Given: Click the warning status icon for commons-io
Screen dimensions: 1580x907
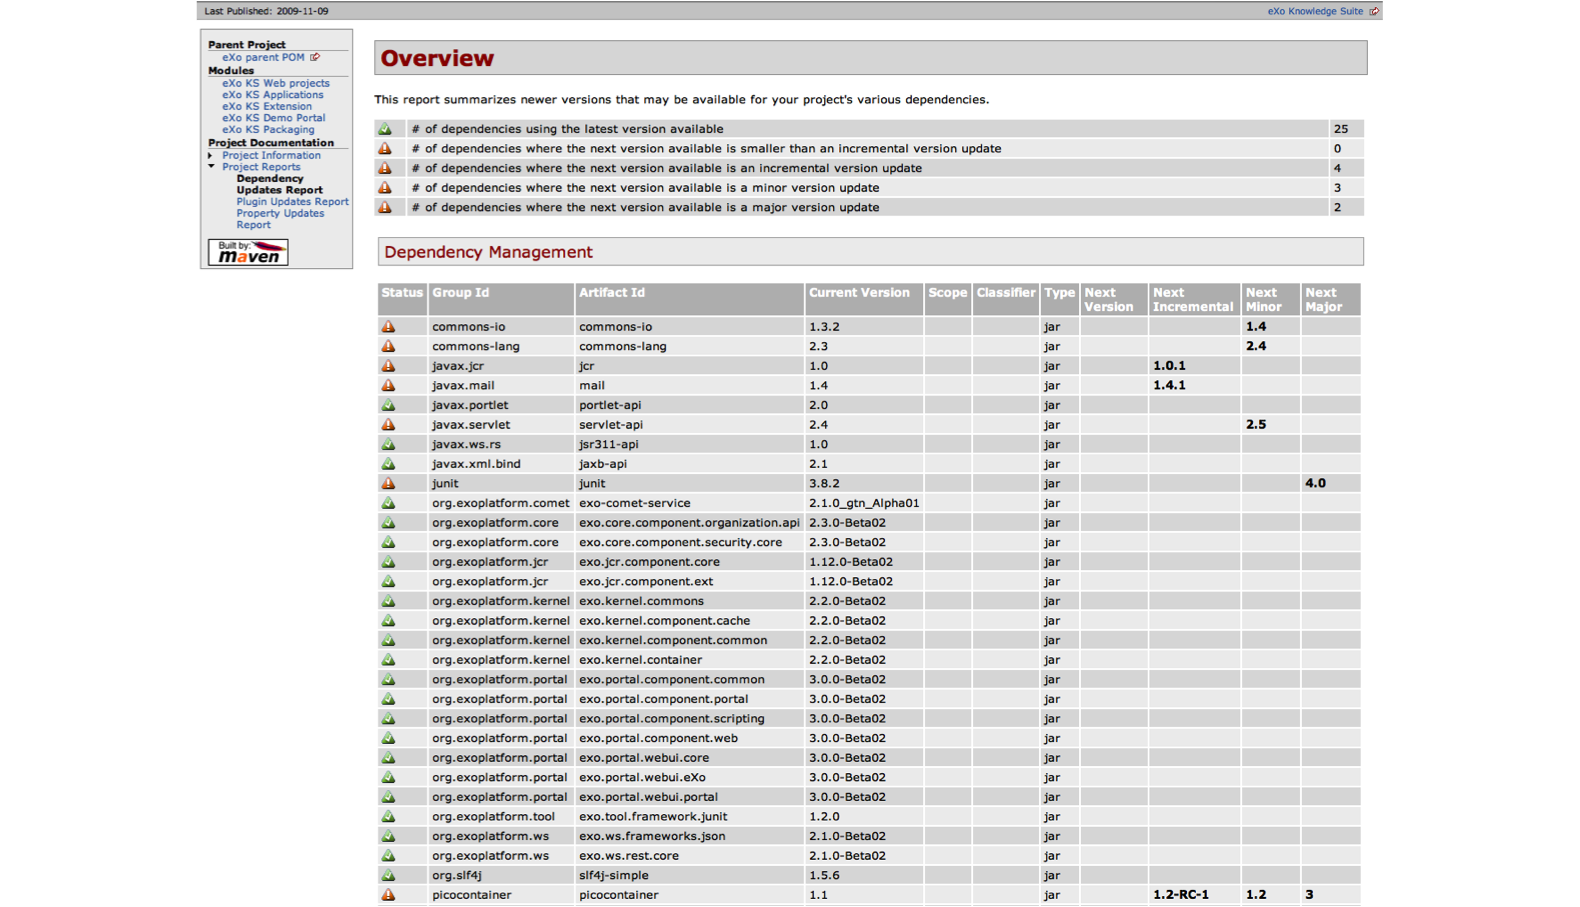Looking at the screenshot, I should pyautogui.click(x=388, y=327).
